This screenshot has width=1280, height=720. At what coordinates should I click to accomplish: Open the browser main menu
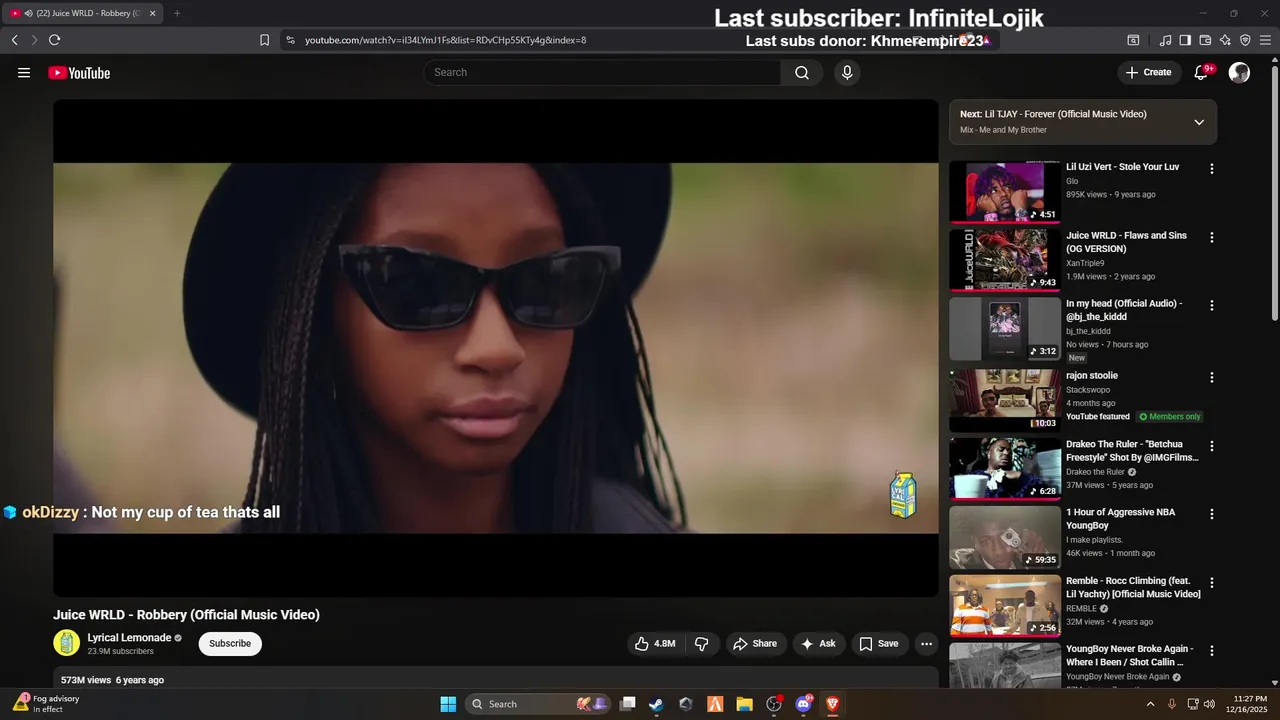[x=1266, y=40]
